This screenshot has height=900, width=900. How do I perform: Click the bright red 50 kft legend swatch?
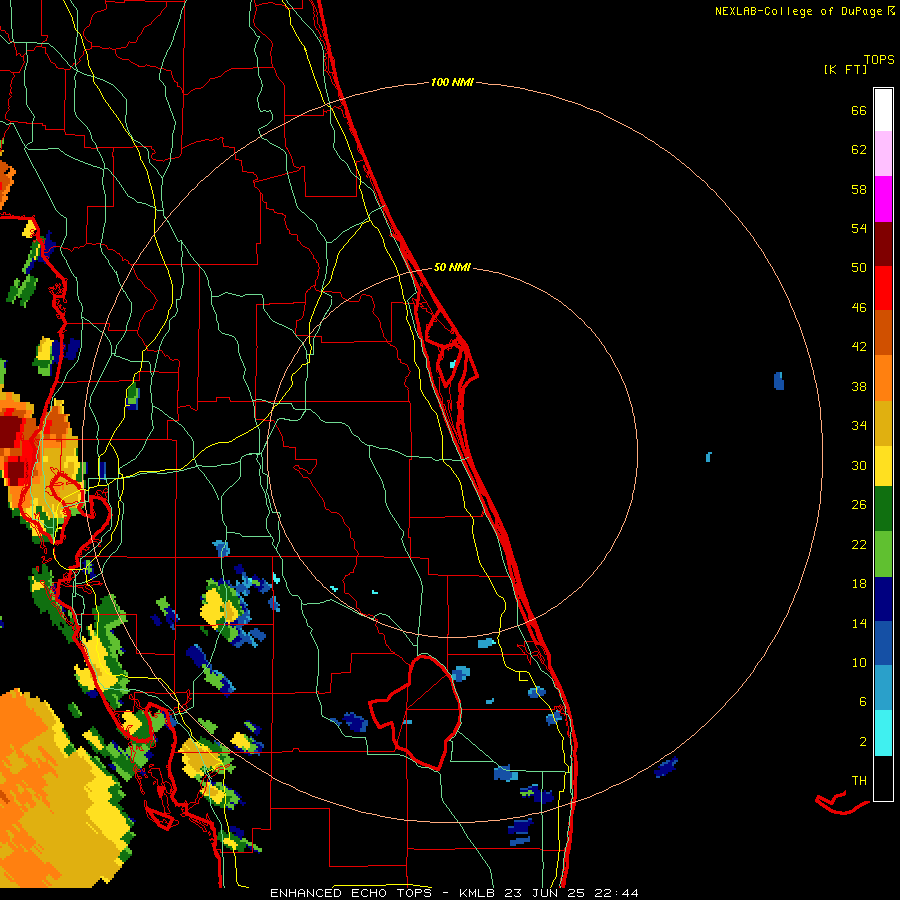883,288
